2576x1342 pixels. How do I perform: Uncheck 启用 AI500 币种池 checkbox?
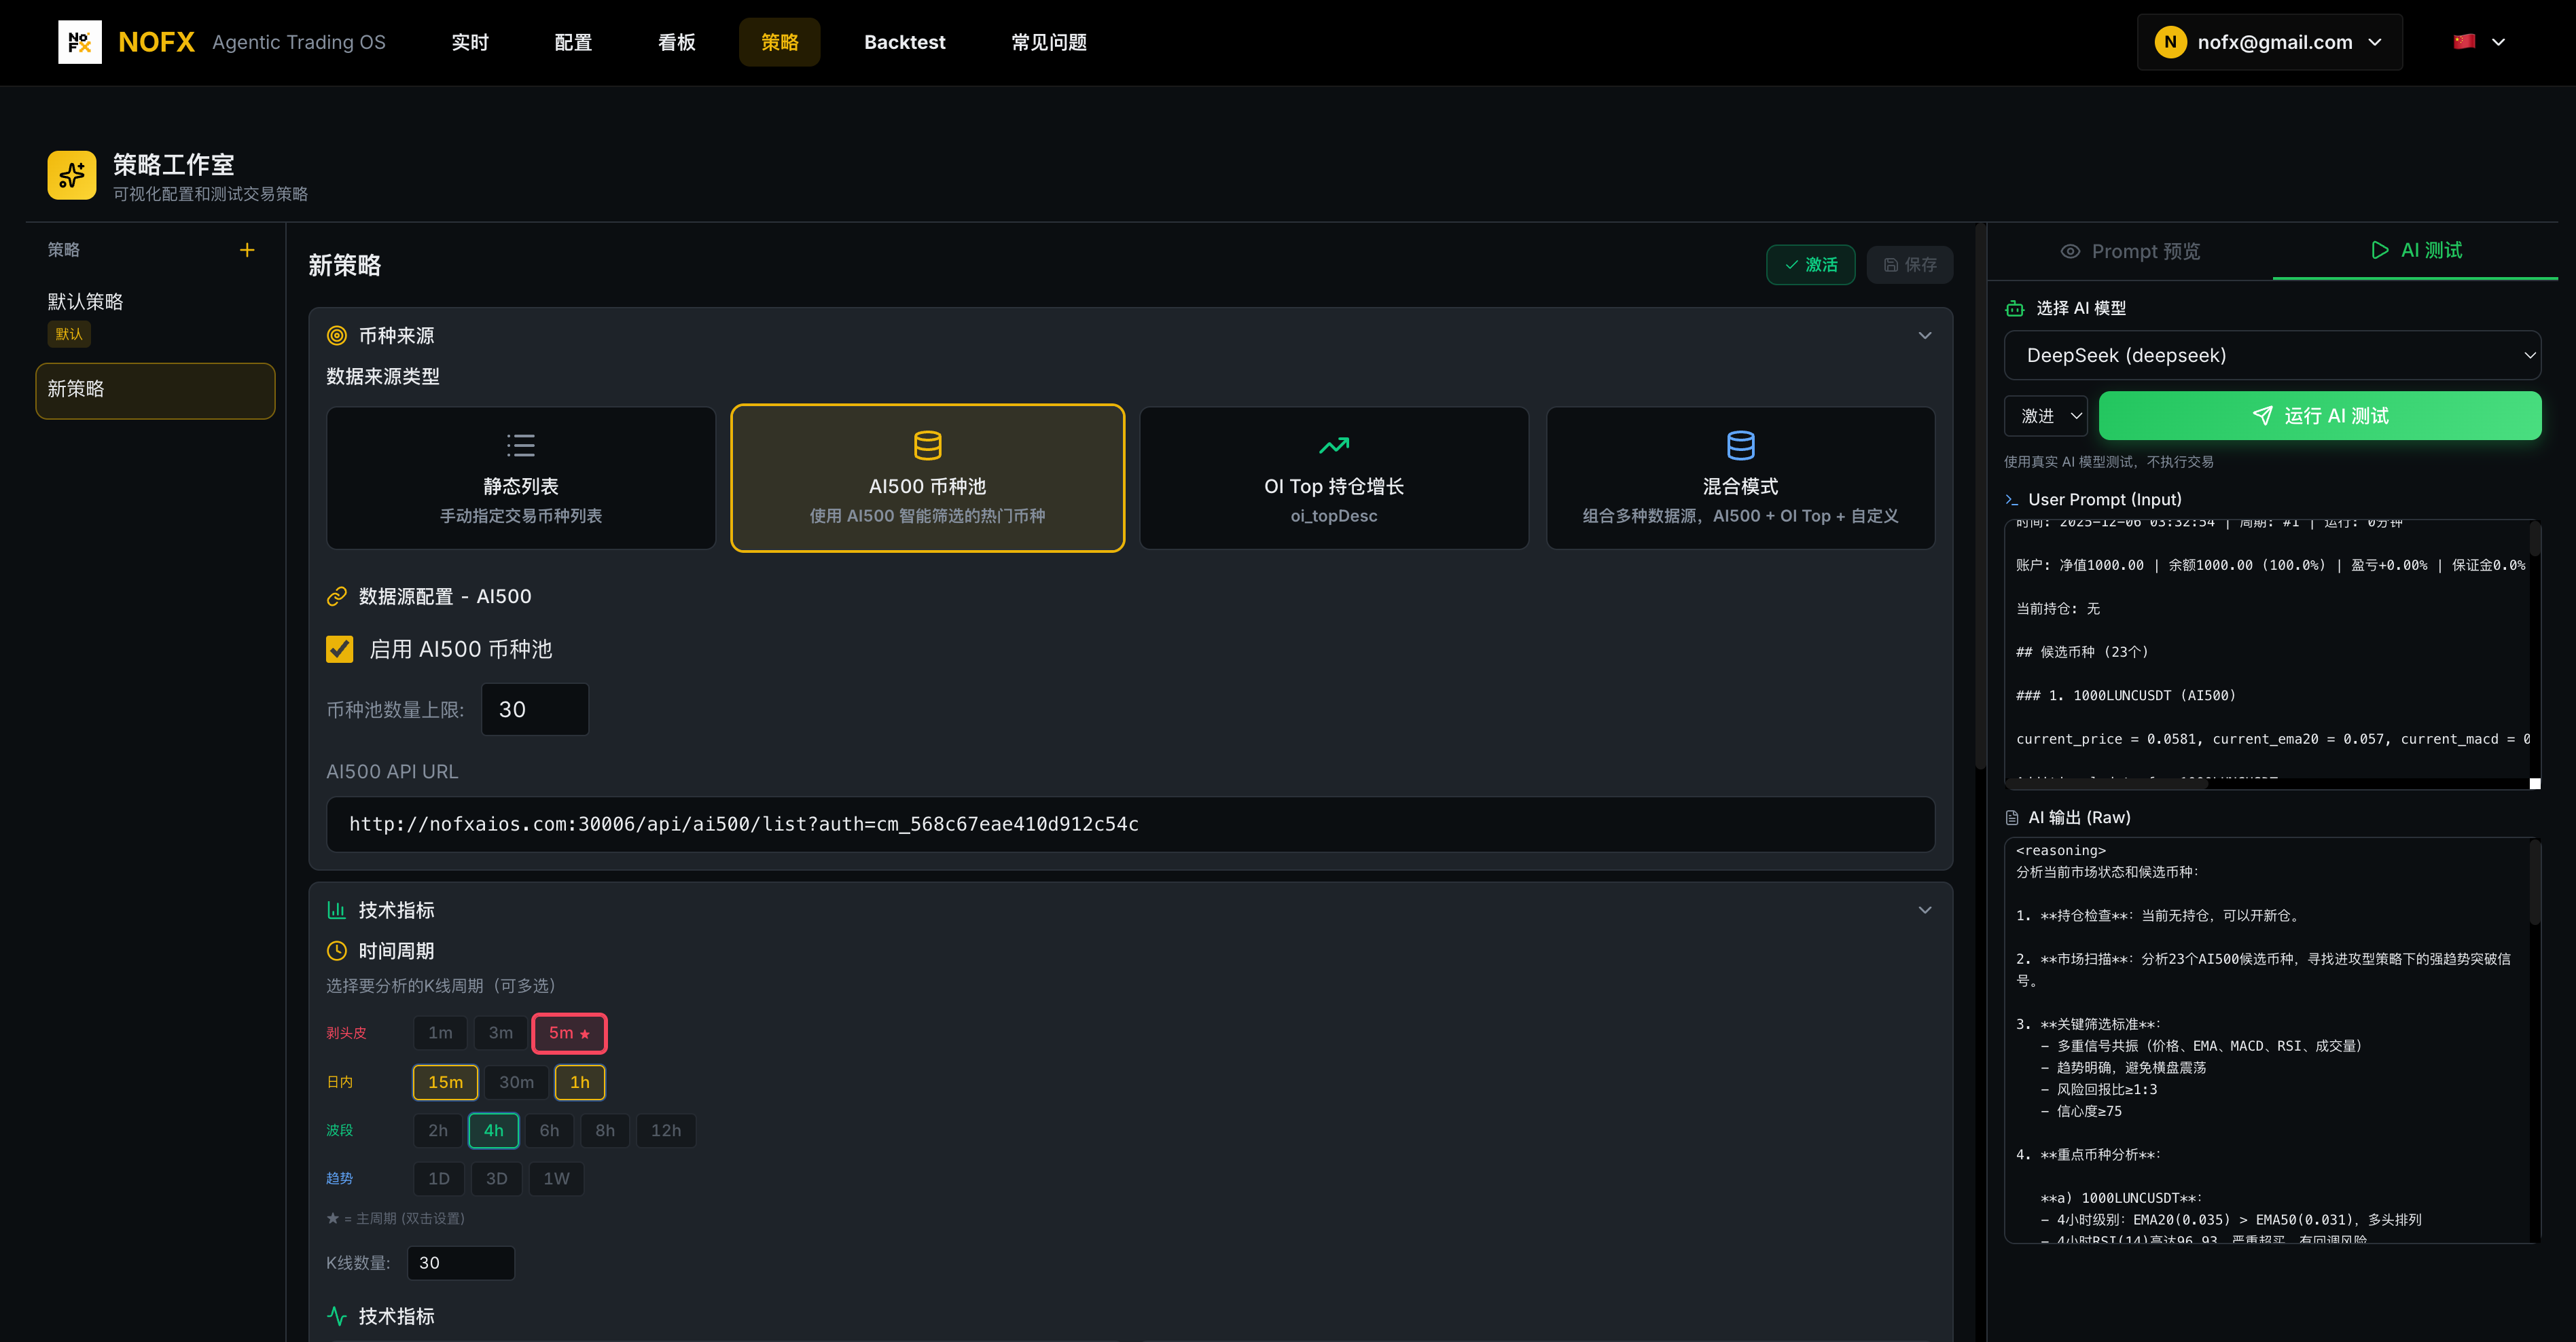(x=340, y=650)
